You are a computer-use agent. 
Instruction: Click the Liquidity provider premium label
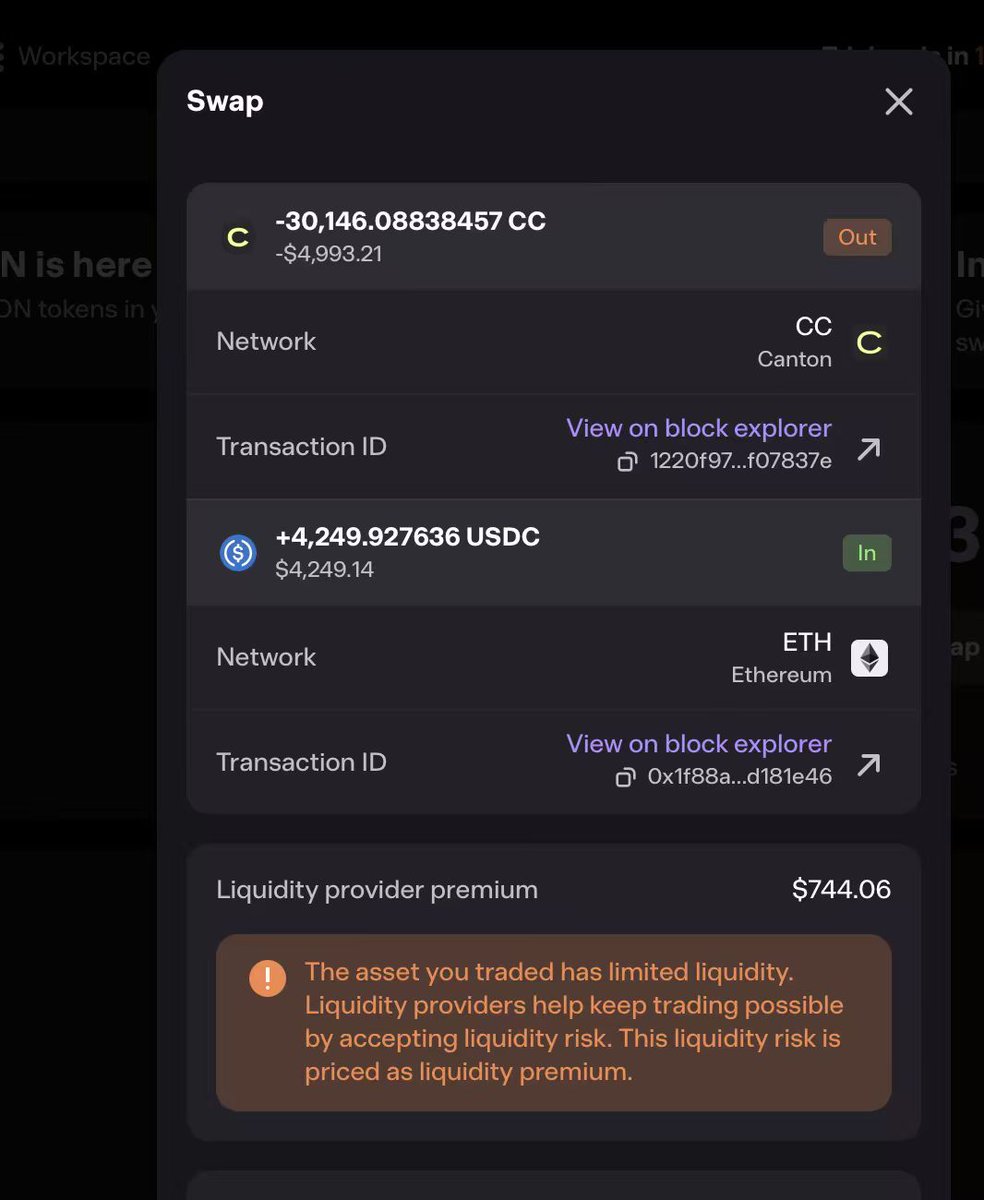(x=377, y=889)
